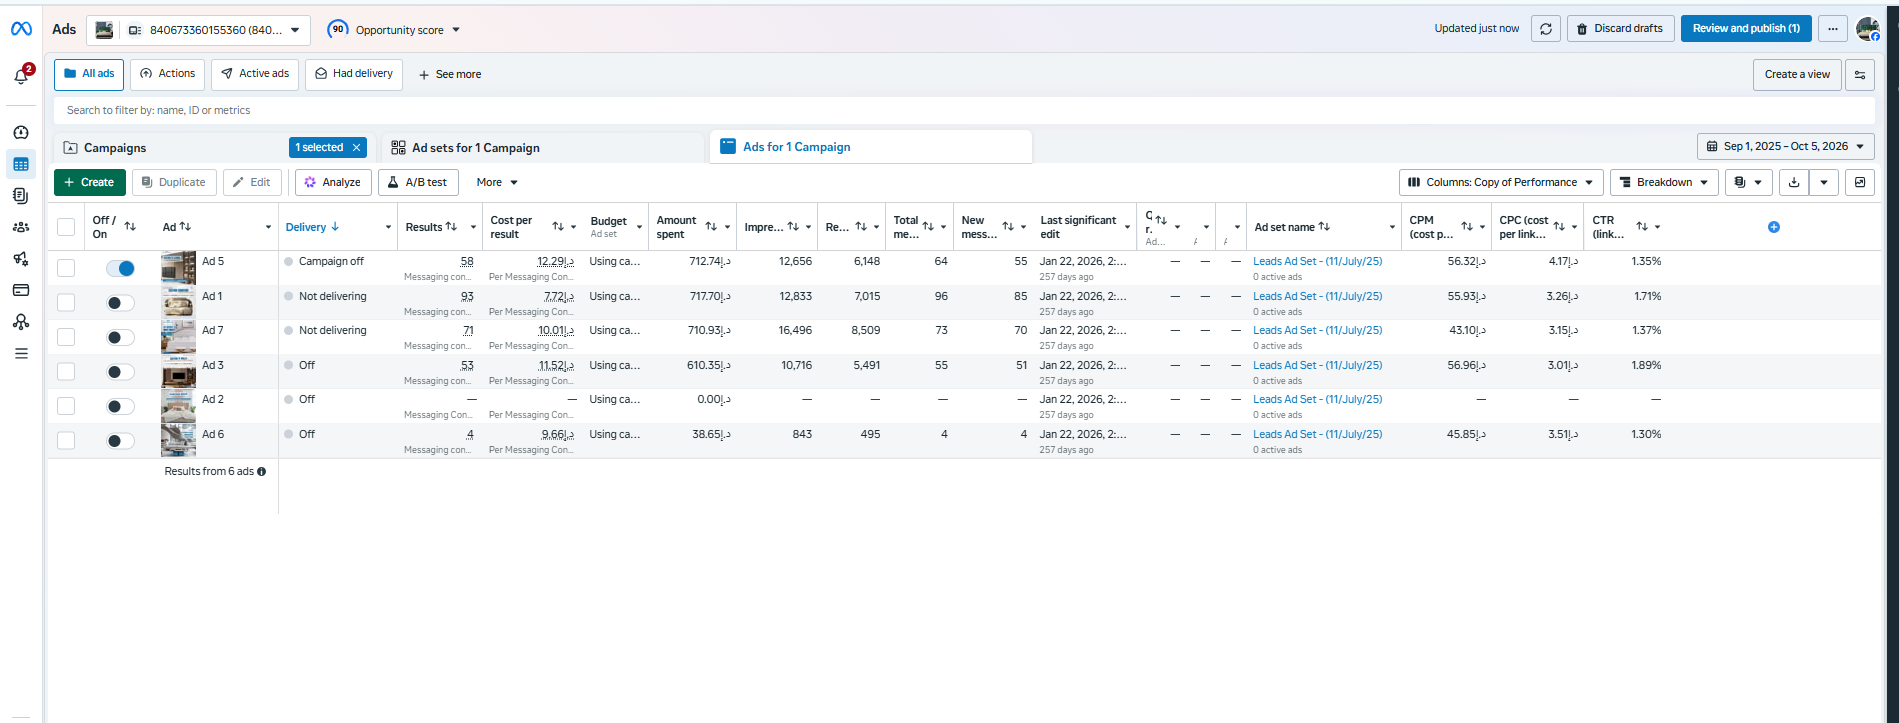Open the date range picker
The image size is (1899, 723).
1785,146
